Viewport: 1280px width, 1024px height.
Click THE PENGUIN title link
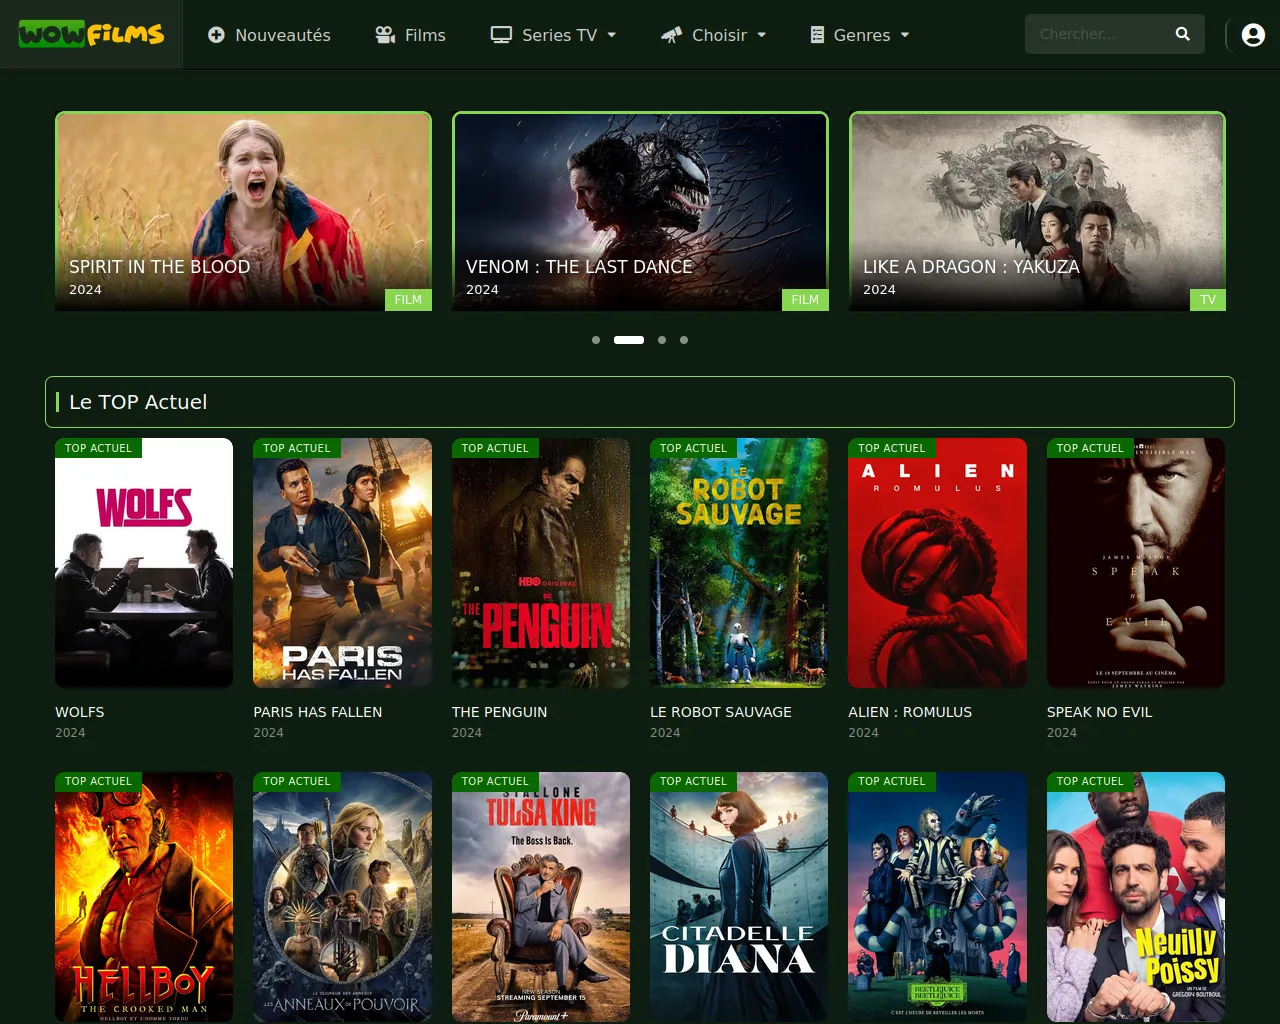coord(500,712)
